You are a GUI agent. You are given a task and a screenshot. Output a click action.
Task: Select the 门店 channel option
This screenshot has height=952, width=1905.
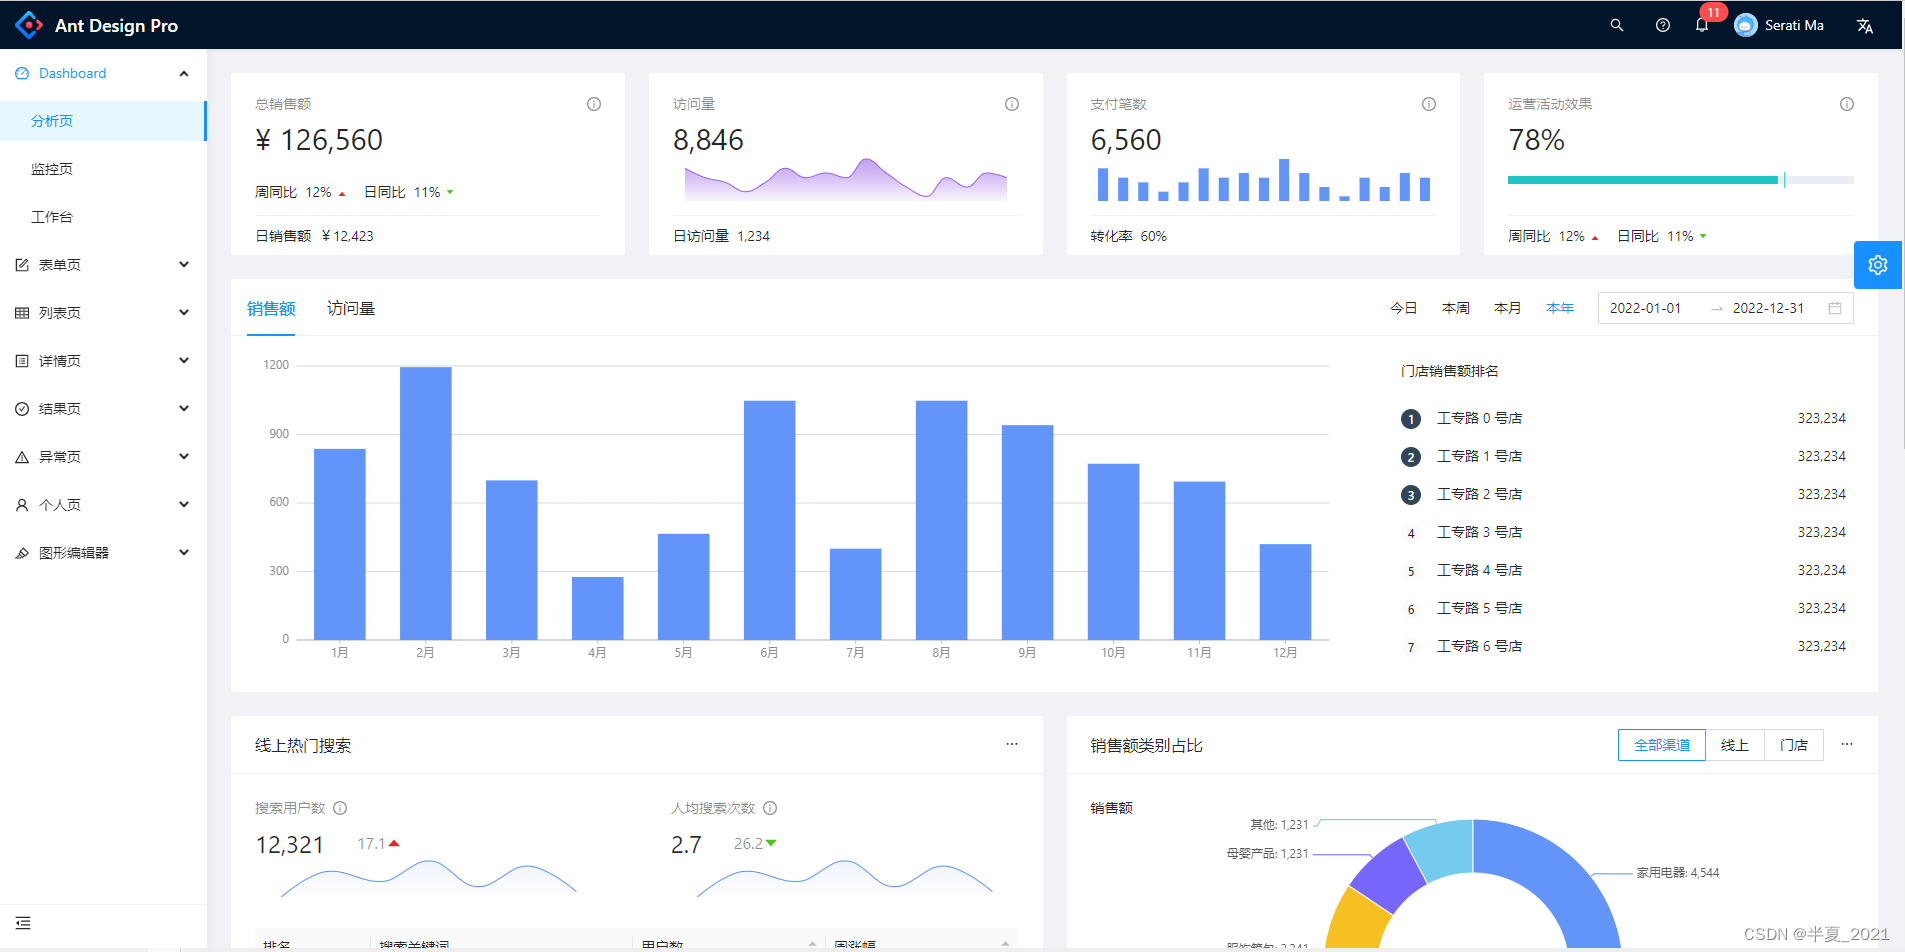1794,744
